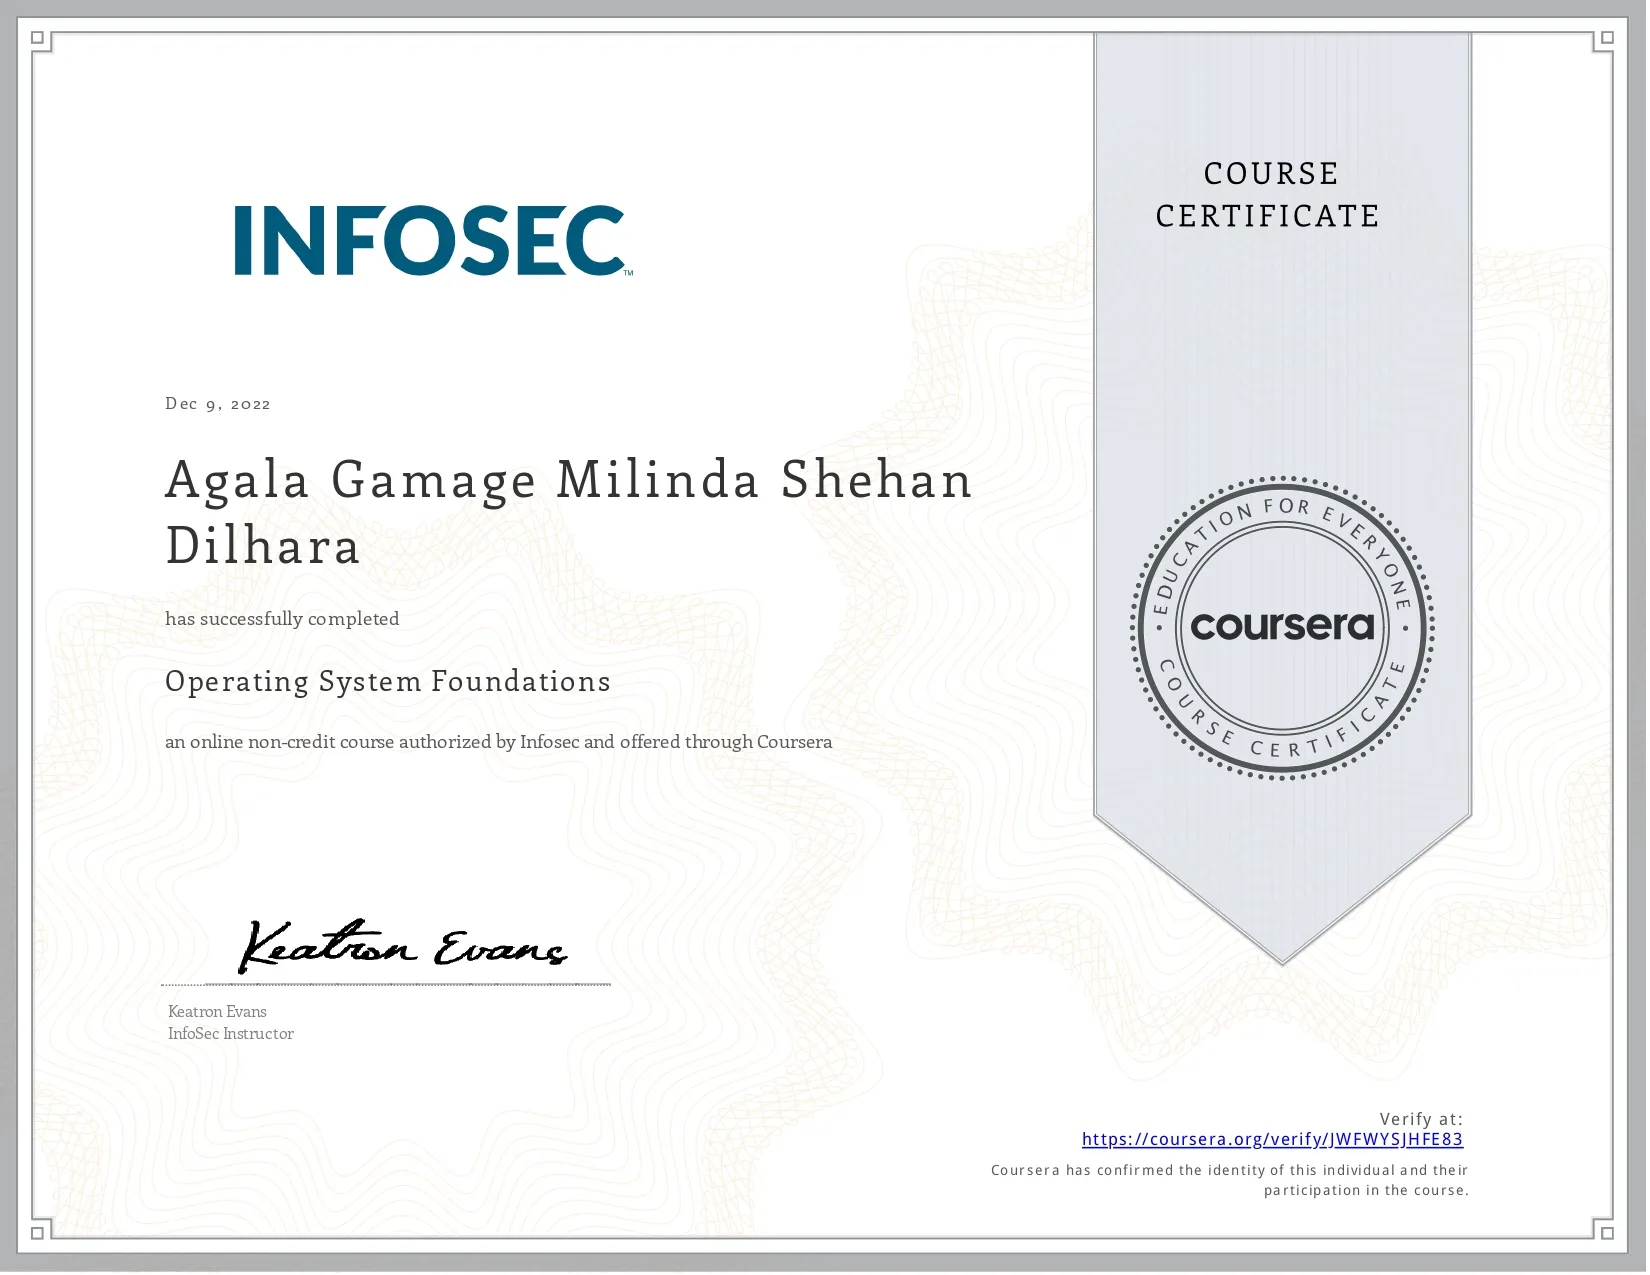
Task: Click the recipient name 'Agala Gamage Milinda Shehan'
Action: [x=569, y=480]
